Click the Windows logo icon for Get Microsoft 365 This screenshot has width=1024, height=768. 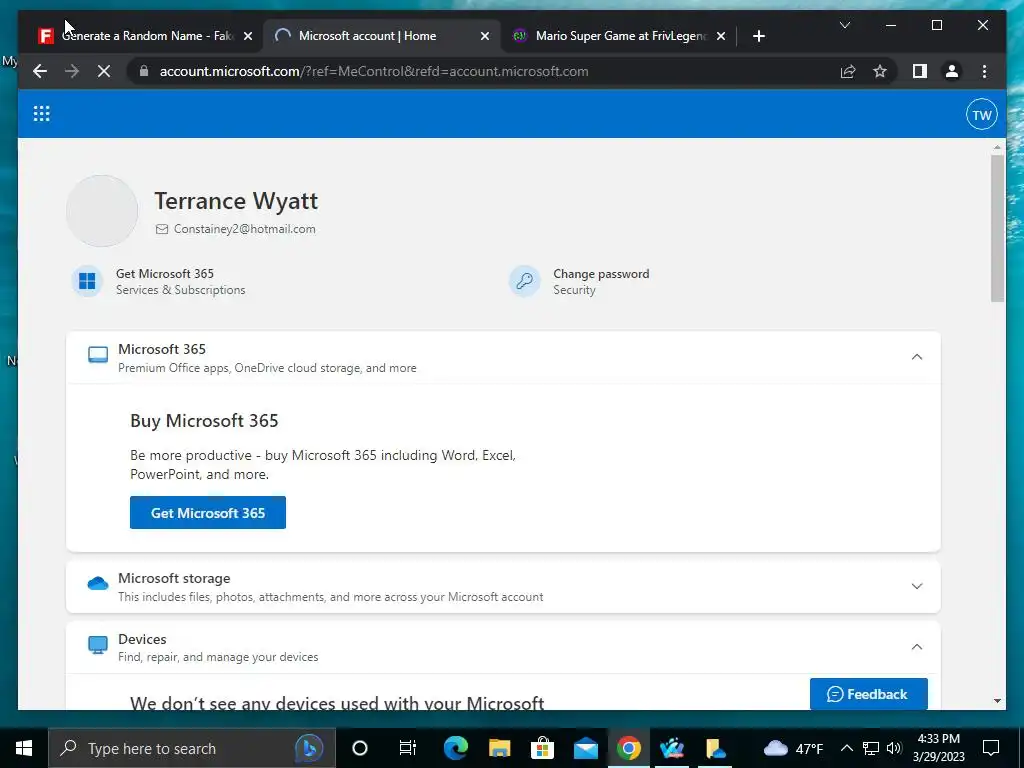point(87,281)
